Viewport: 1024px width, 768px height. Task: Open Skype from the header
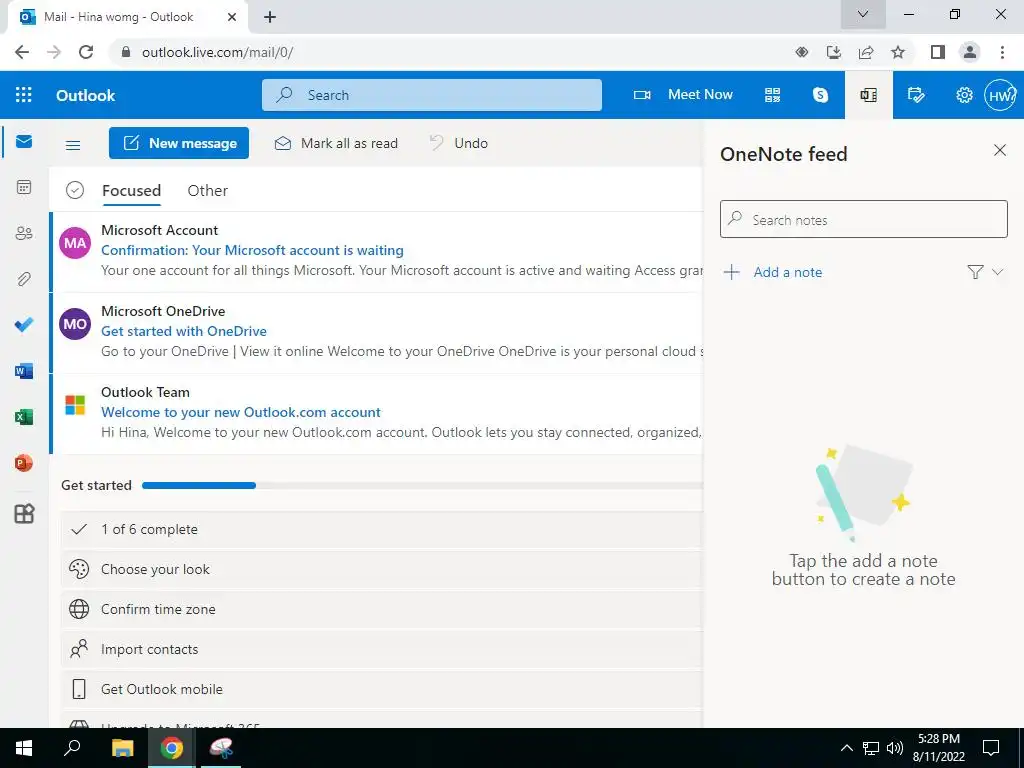click(x=820, y=95)
